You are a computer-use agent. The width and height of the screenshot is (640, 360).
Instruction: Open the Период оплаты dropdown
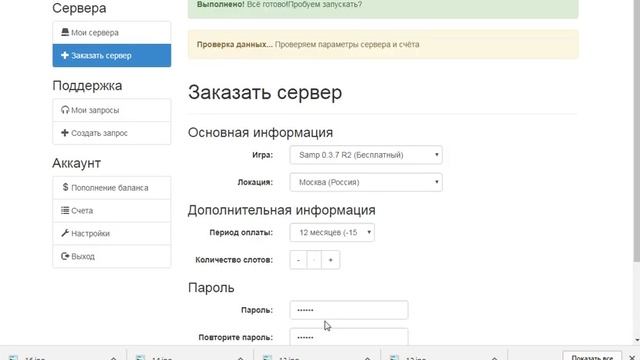tap(332, 233)
